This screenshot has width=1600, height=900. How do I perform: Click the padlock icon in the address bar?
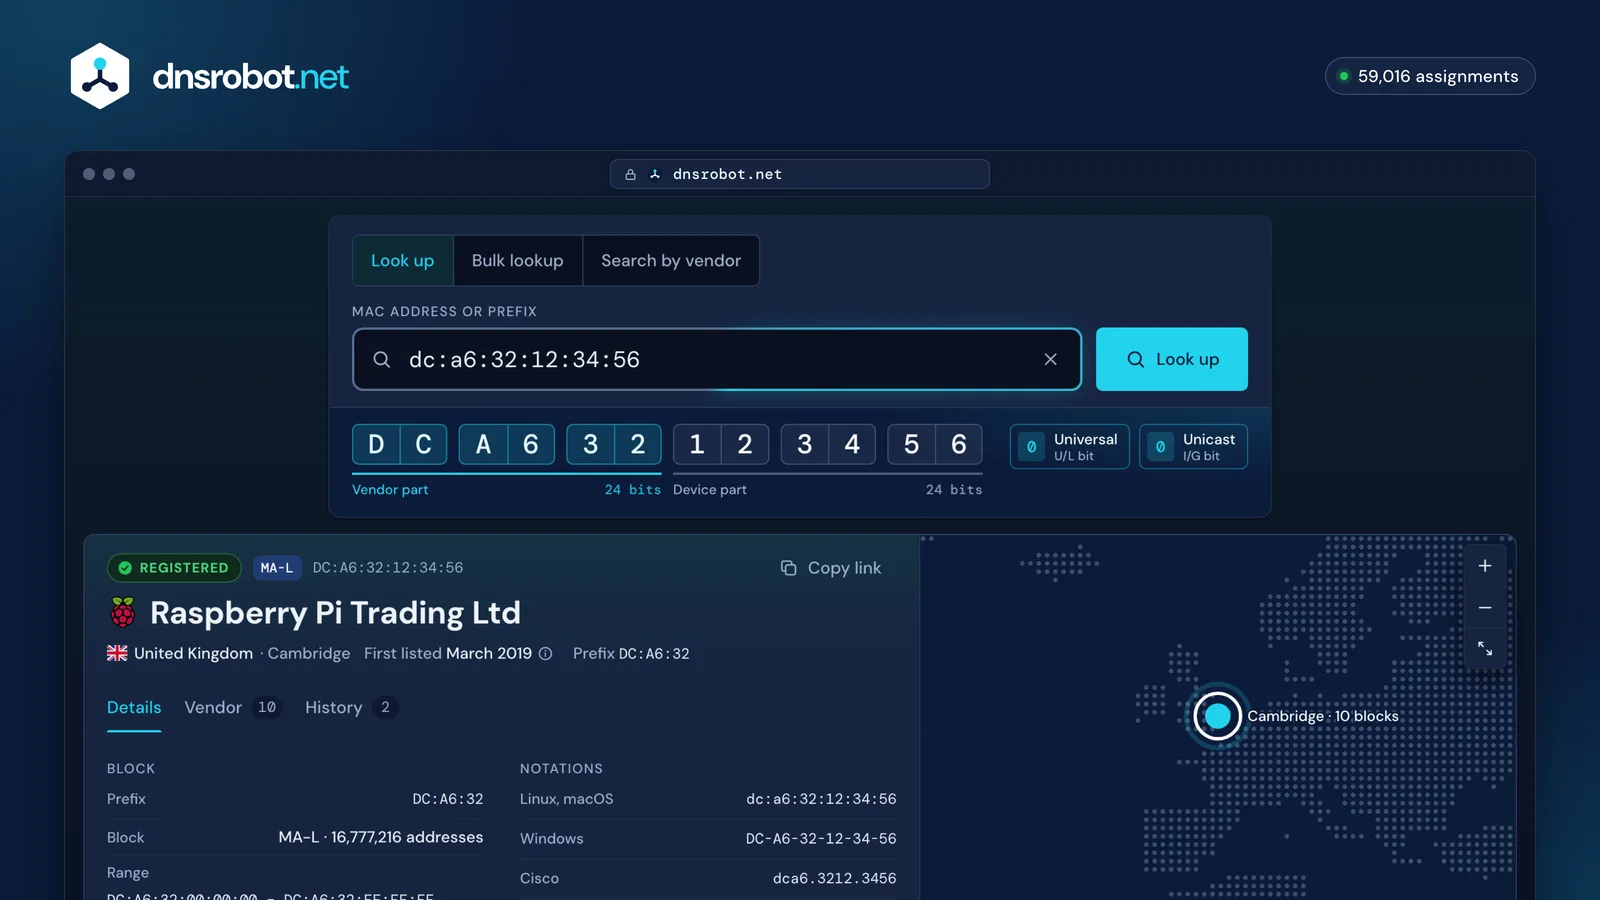(630, 174)
